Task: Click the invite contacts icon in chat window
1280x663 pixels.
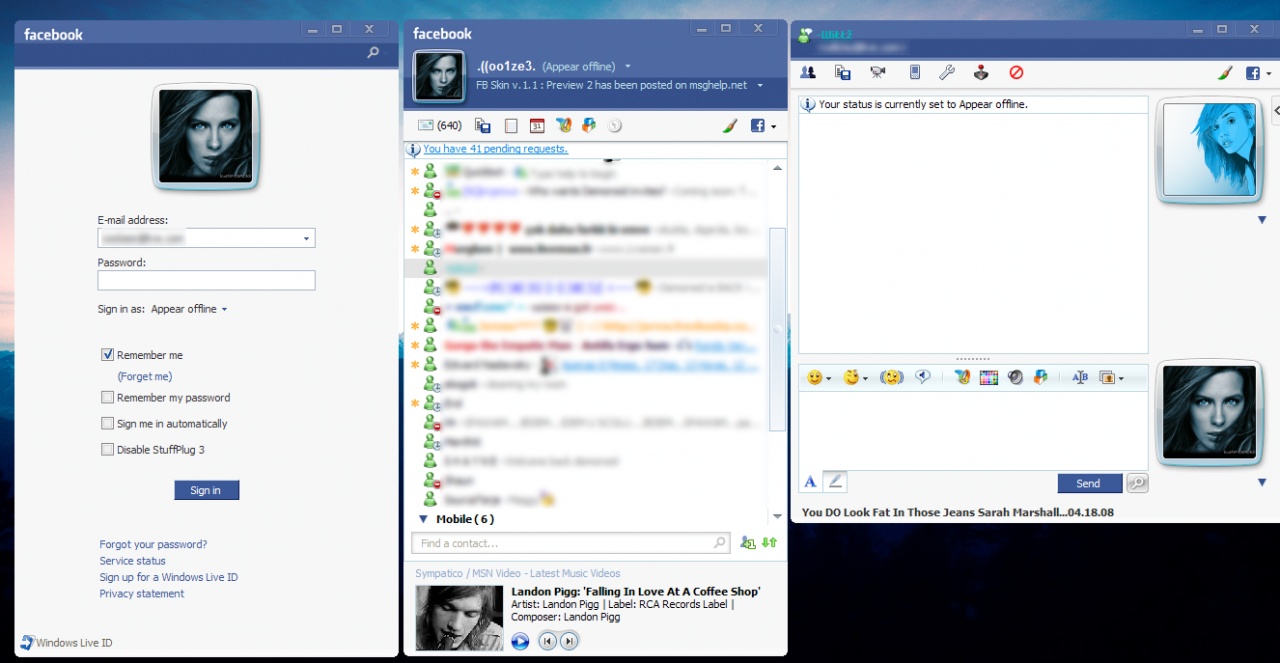Action: point(809,72)
